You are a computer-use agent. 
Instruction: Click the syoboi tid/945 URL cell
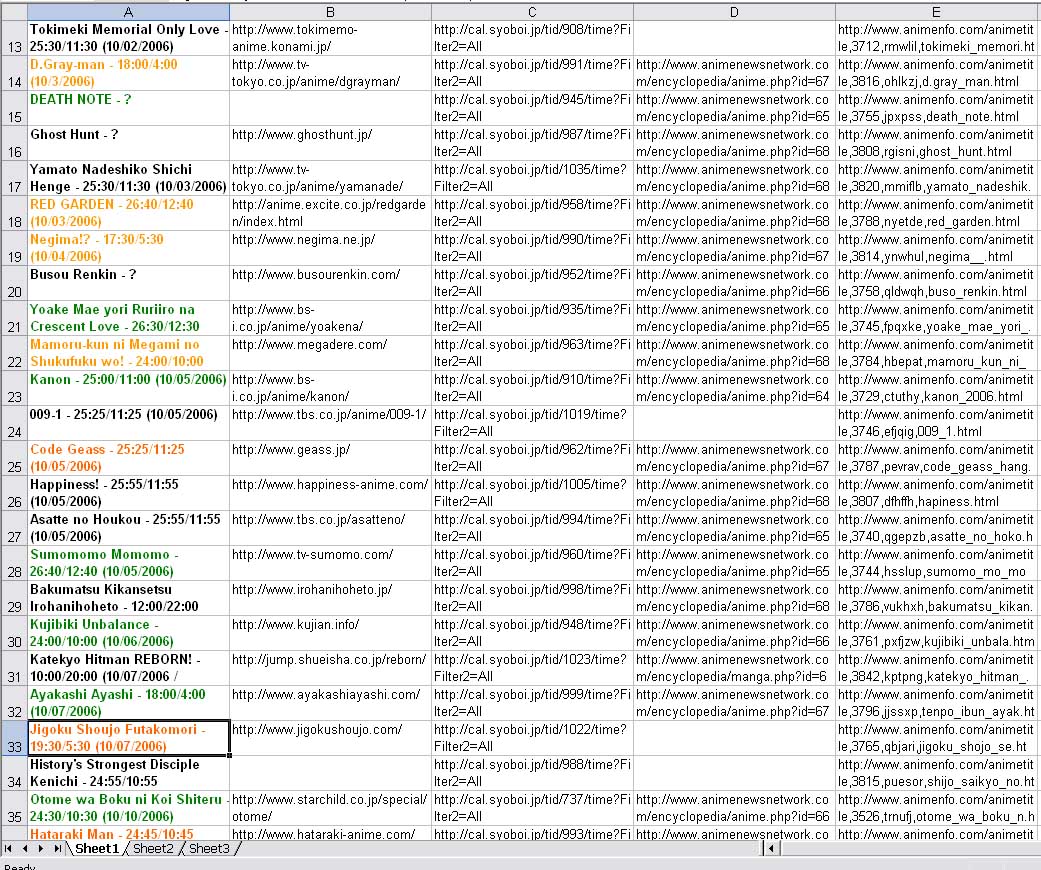532,108
